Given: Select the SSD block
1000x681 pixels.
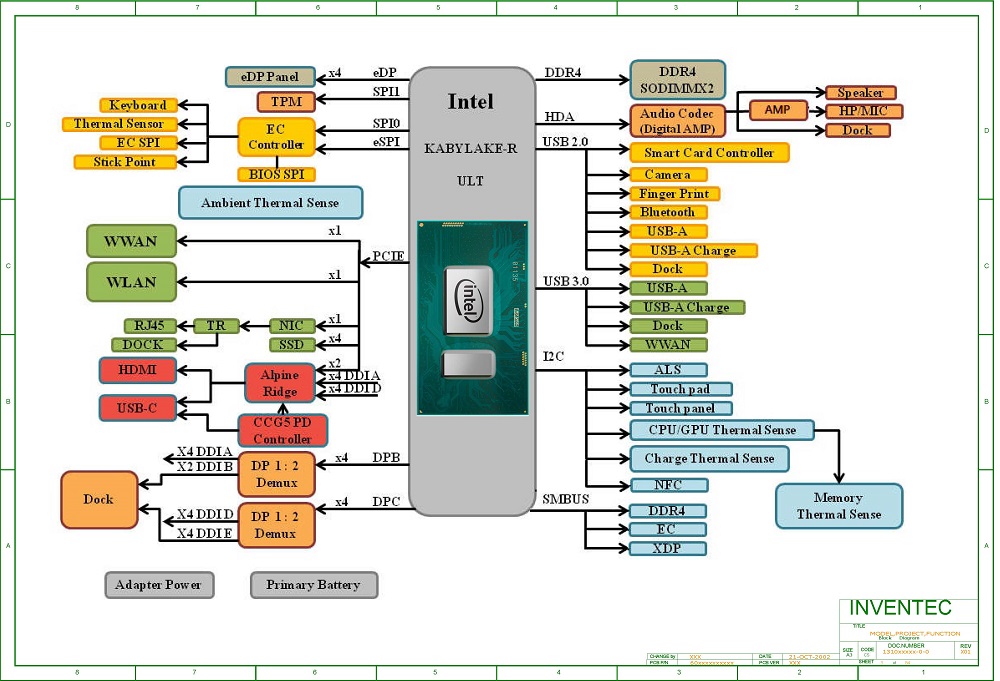Looking at the screenshot, I should click(x=291, y=345).
